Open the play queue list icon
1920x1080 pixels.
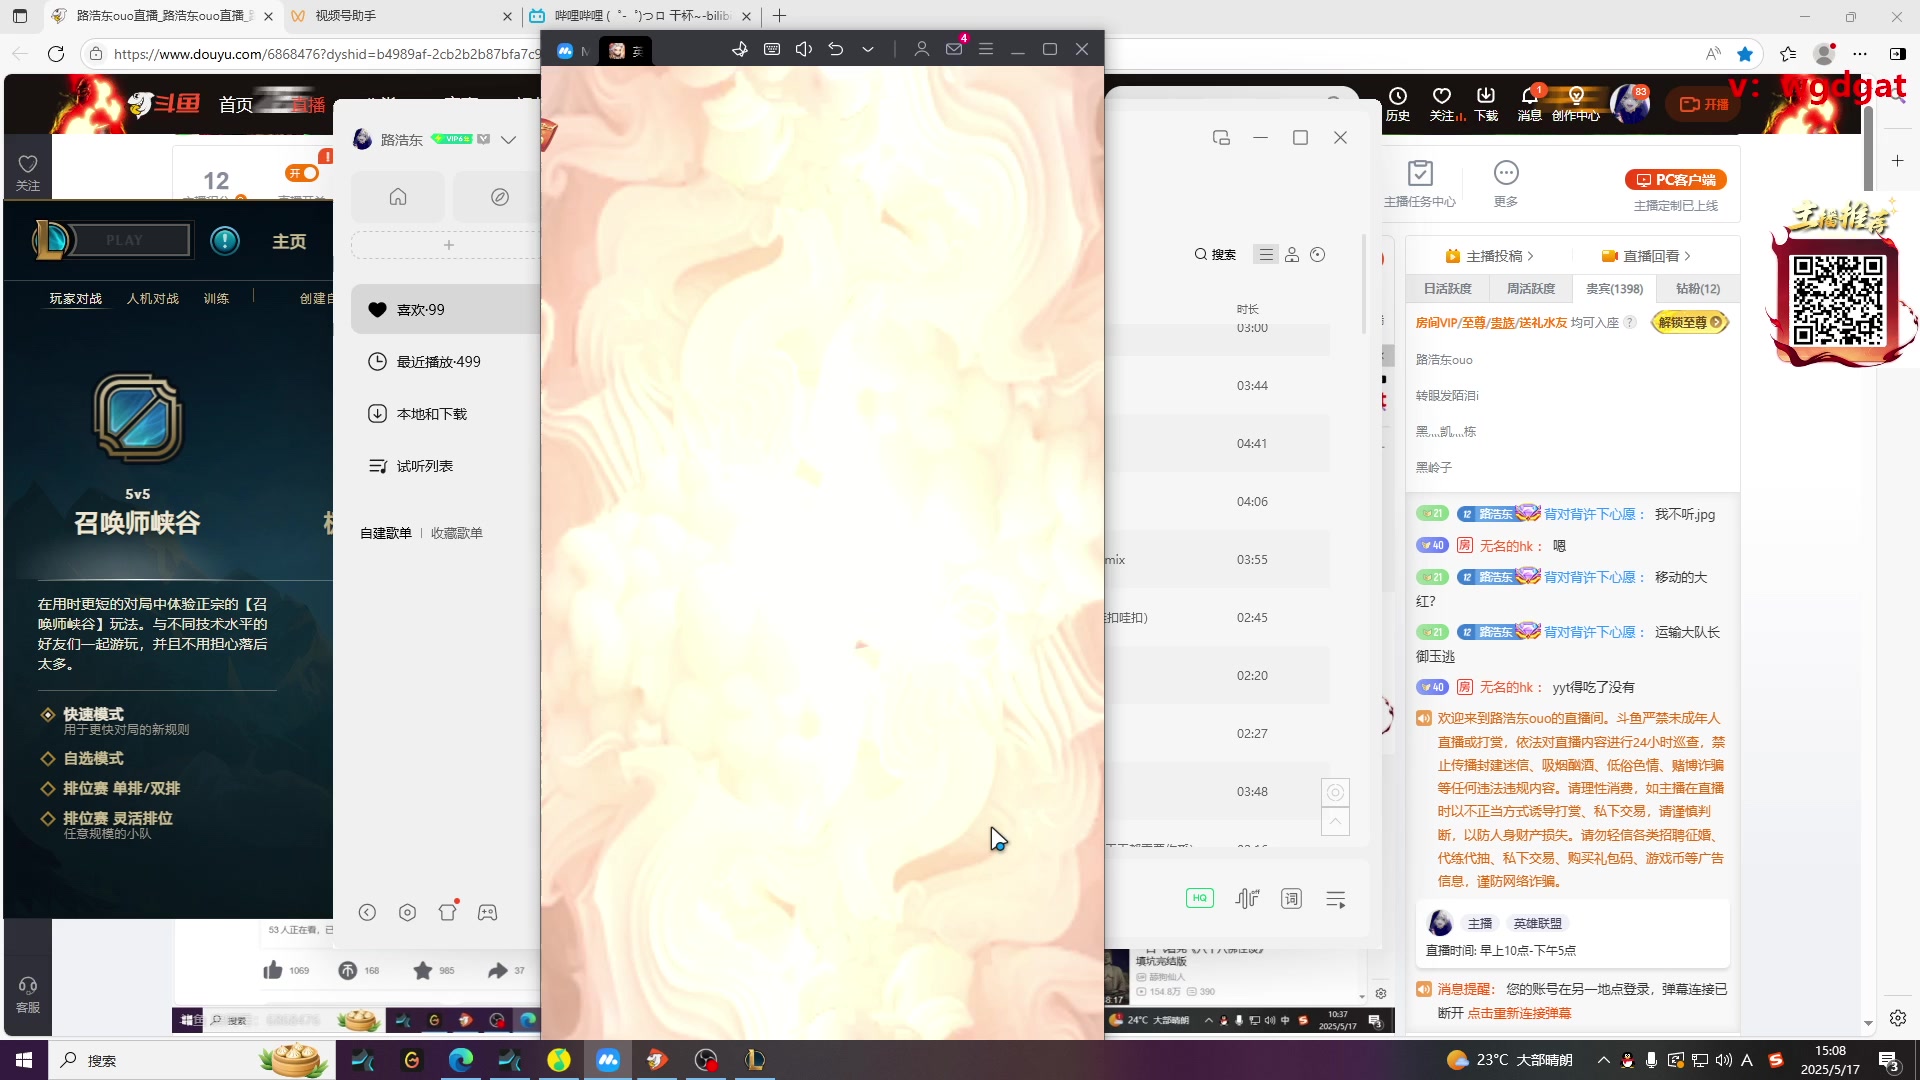point(1336,899)
